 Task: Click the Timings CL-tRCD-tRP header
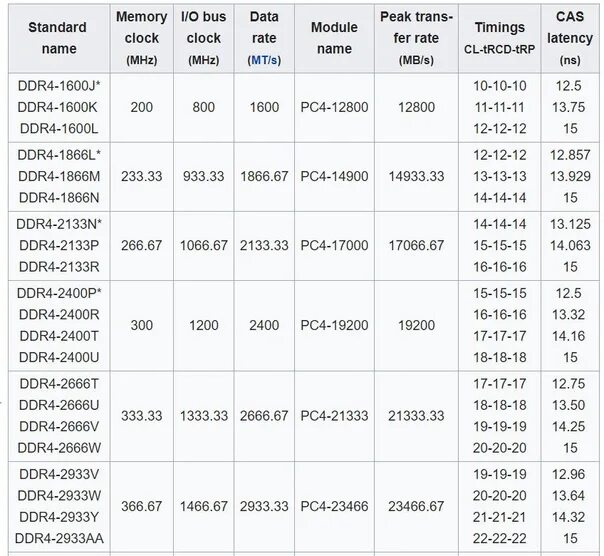tap(500, 38)
